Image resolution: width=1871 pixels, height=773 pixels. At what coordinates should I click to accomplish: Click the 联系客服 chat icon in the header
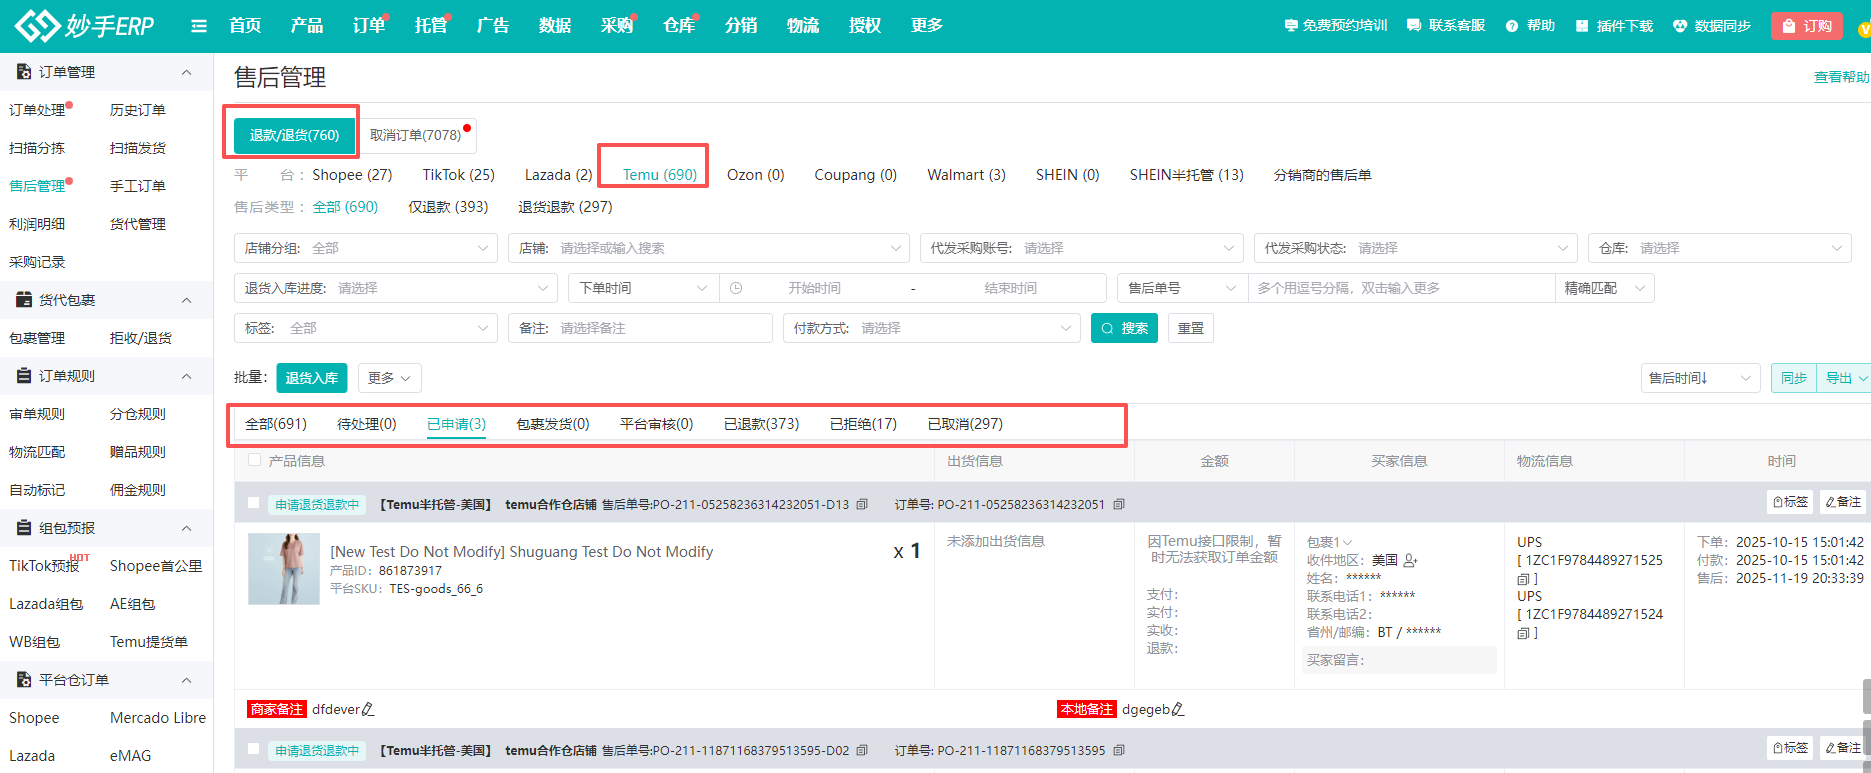(1413, 26)
